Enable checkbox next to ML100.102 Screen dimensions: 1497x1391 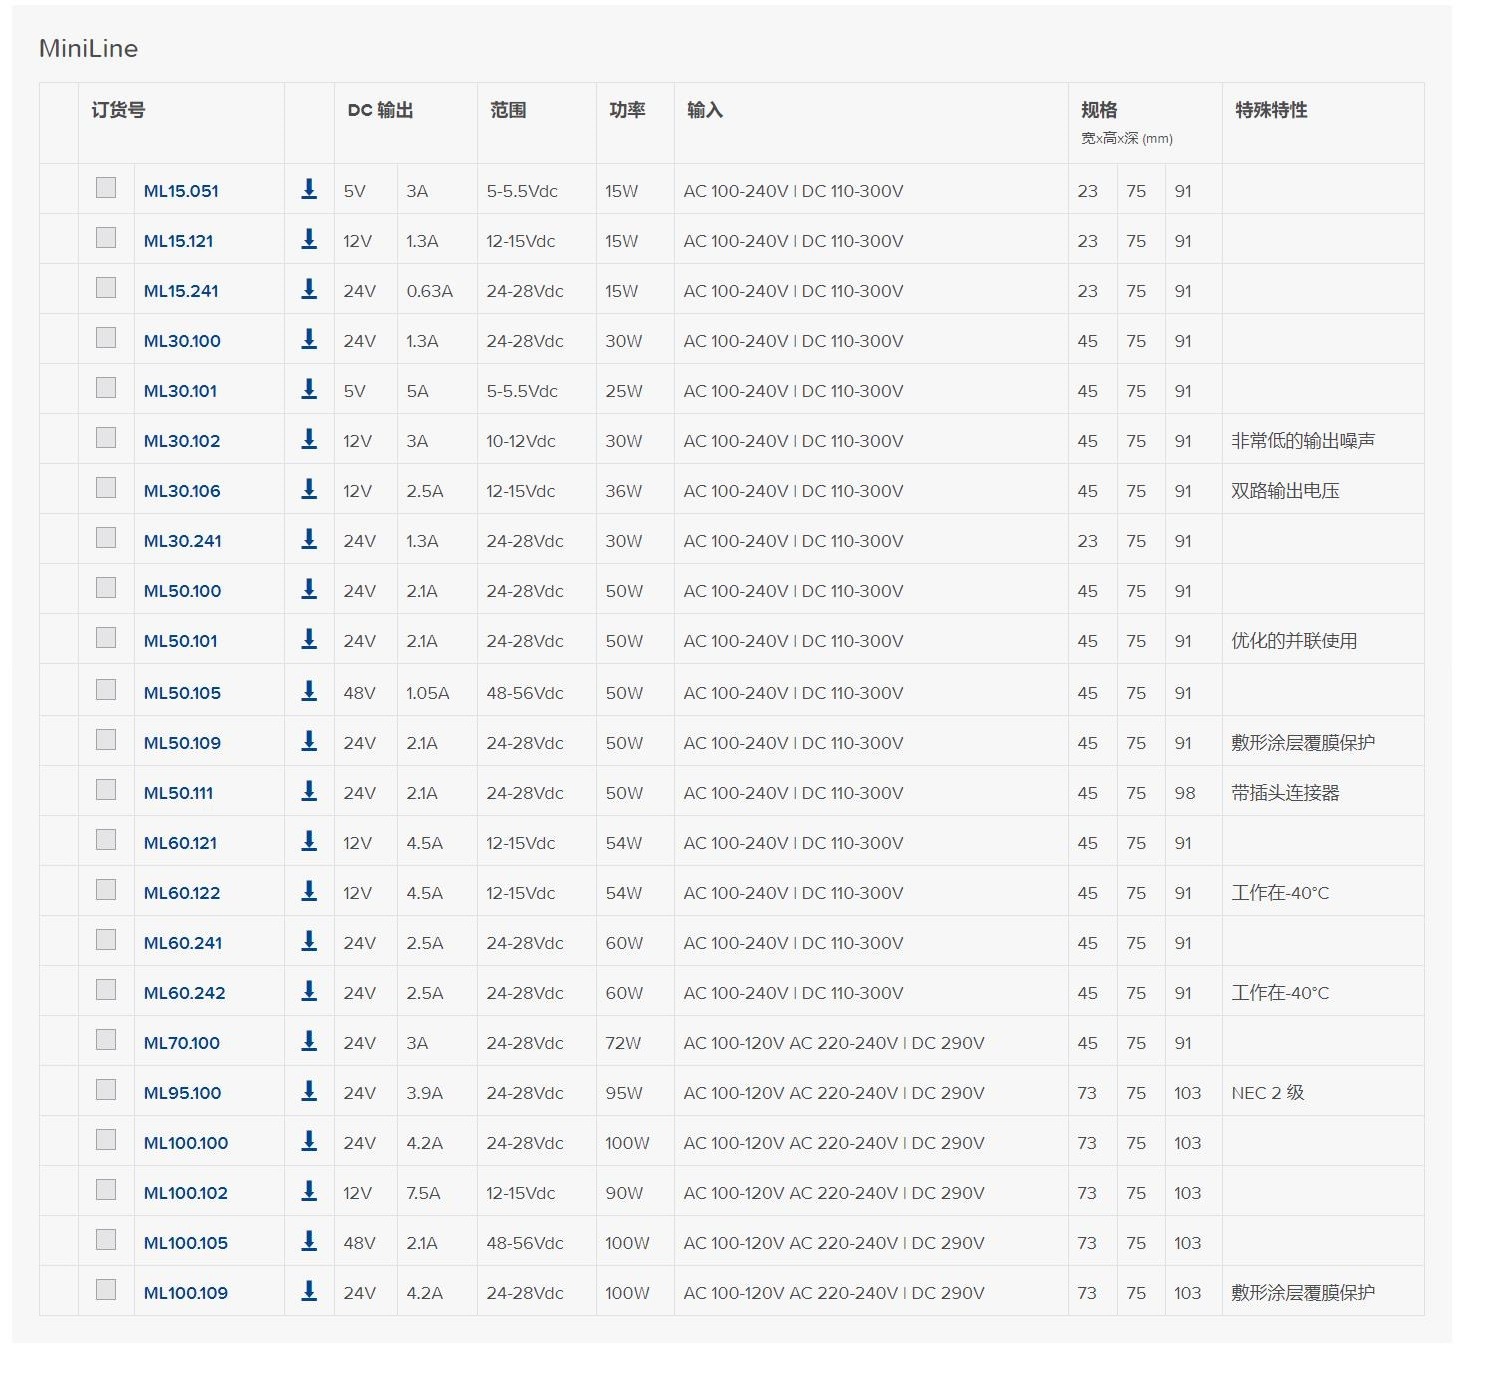pyautogui.click(x=106, y=1190)
